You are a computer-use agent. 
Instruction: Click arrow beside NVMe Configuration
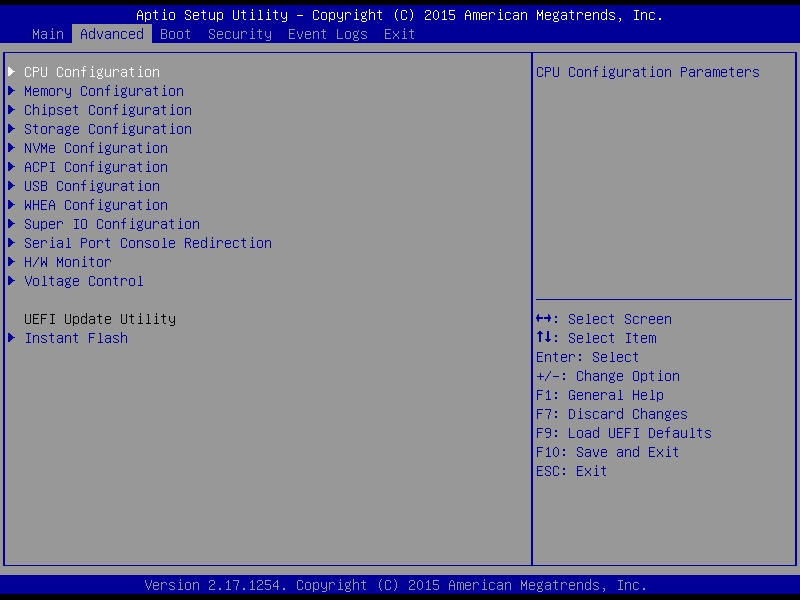tap(12, 147)
